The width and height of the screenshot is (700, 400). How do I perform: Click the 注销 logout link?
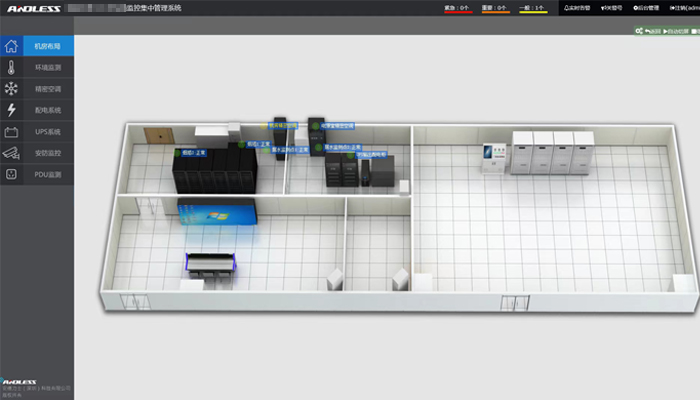(684, 7)
